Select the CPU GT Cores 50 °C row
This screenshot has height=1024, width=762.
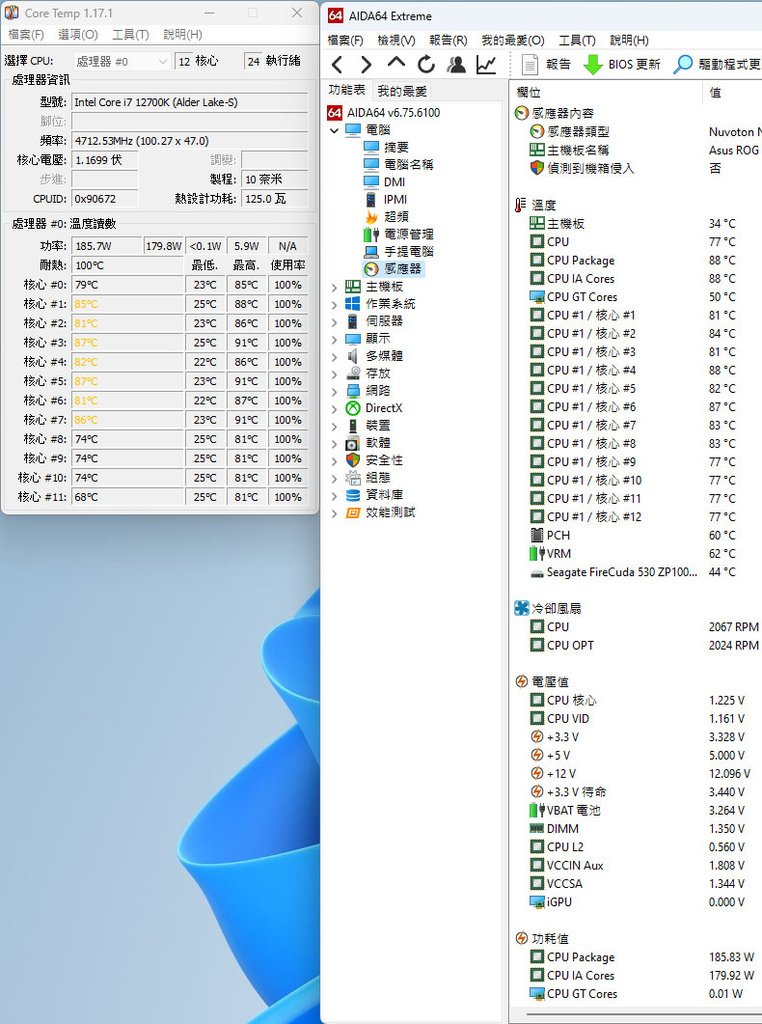click(637, 296)
